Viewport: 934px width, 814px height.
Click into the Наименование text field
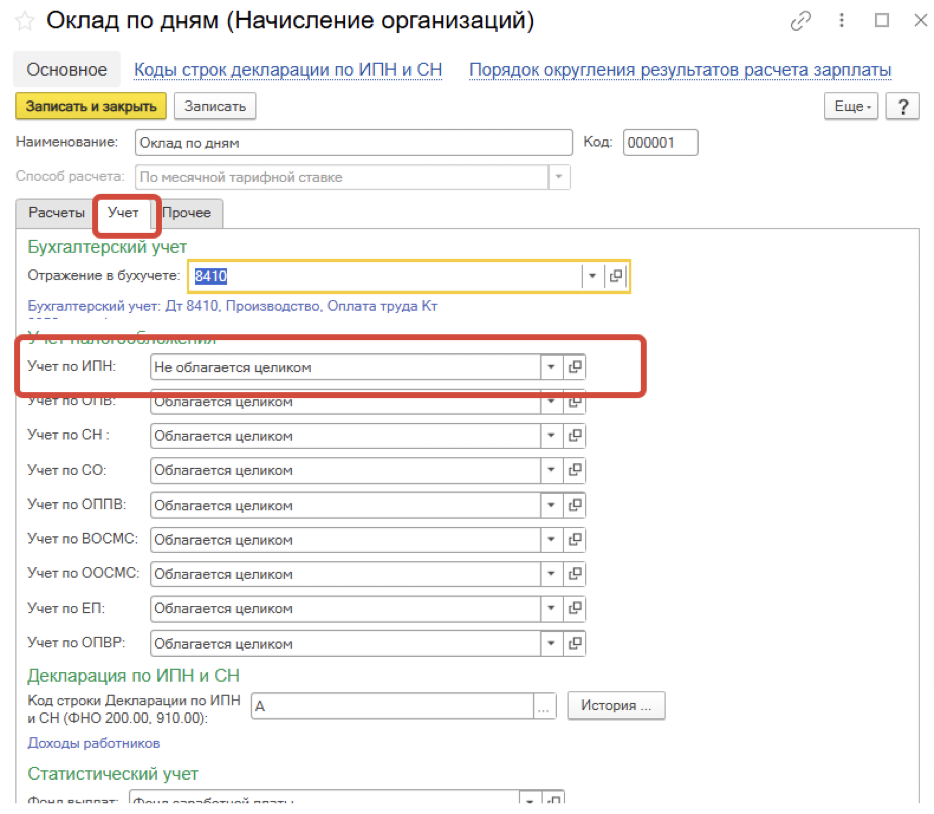coord(350,143)
